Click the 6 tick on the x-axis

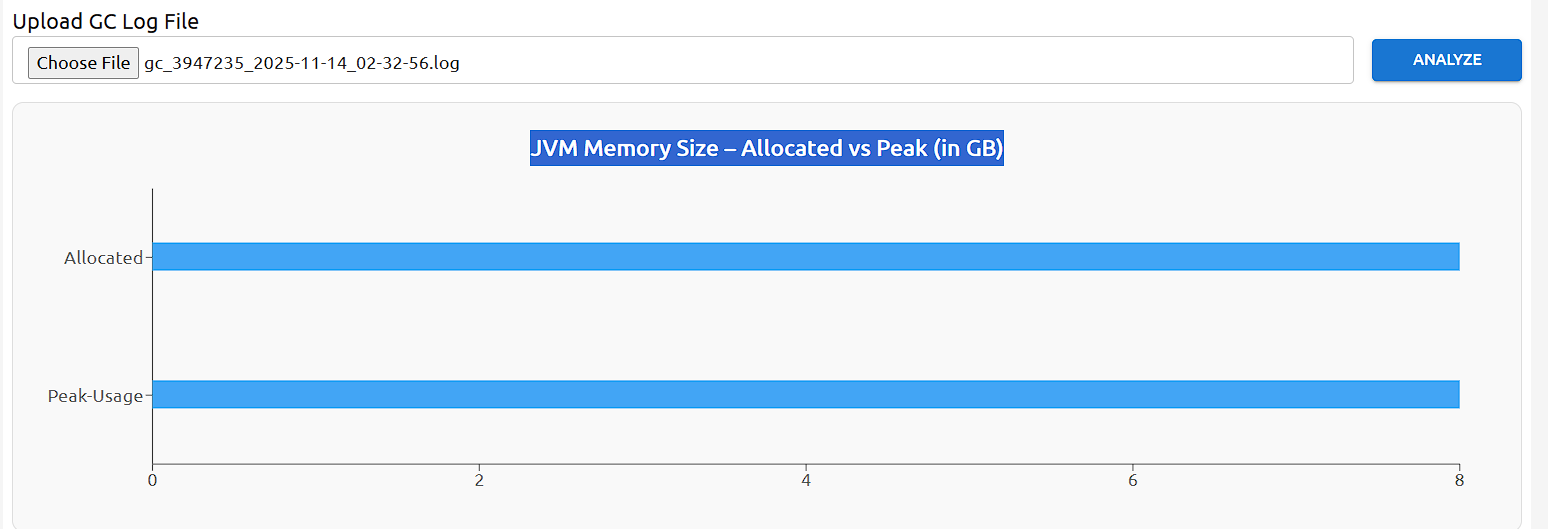coord(1133,480)
